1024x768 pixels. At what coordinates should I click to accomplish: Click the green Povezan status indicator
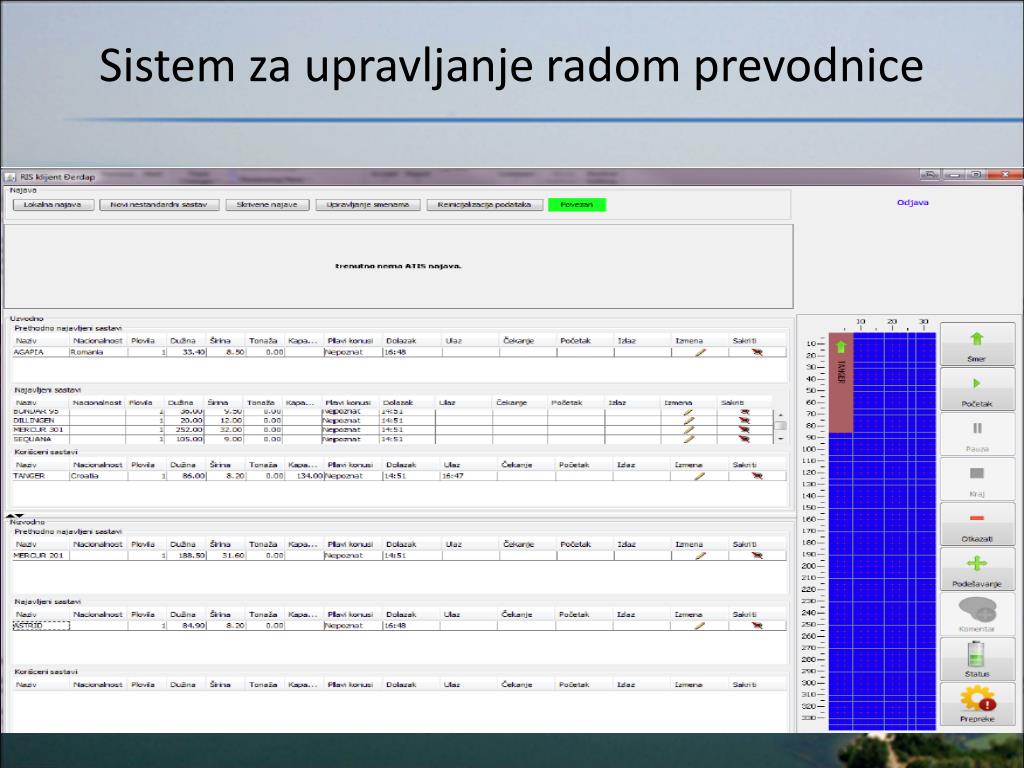tap(577, 205)
